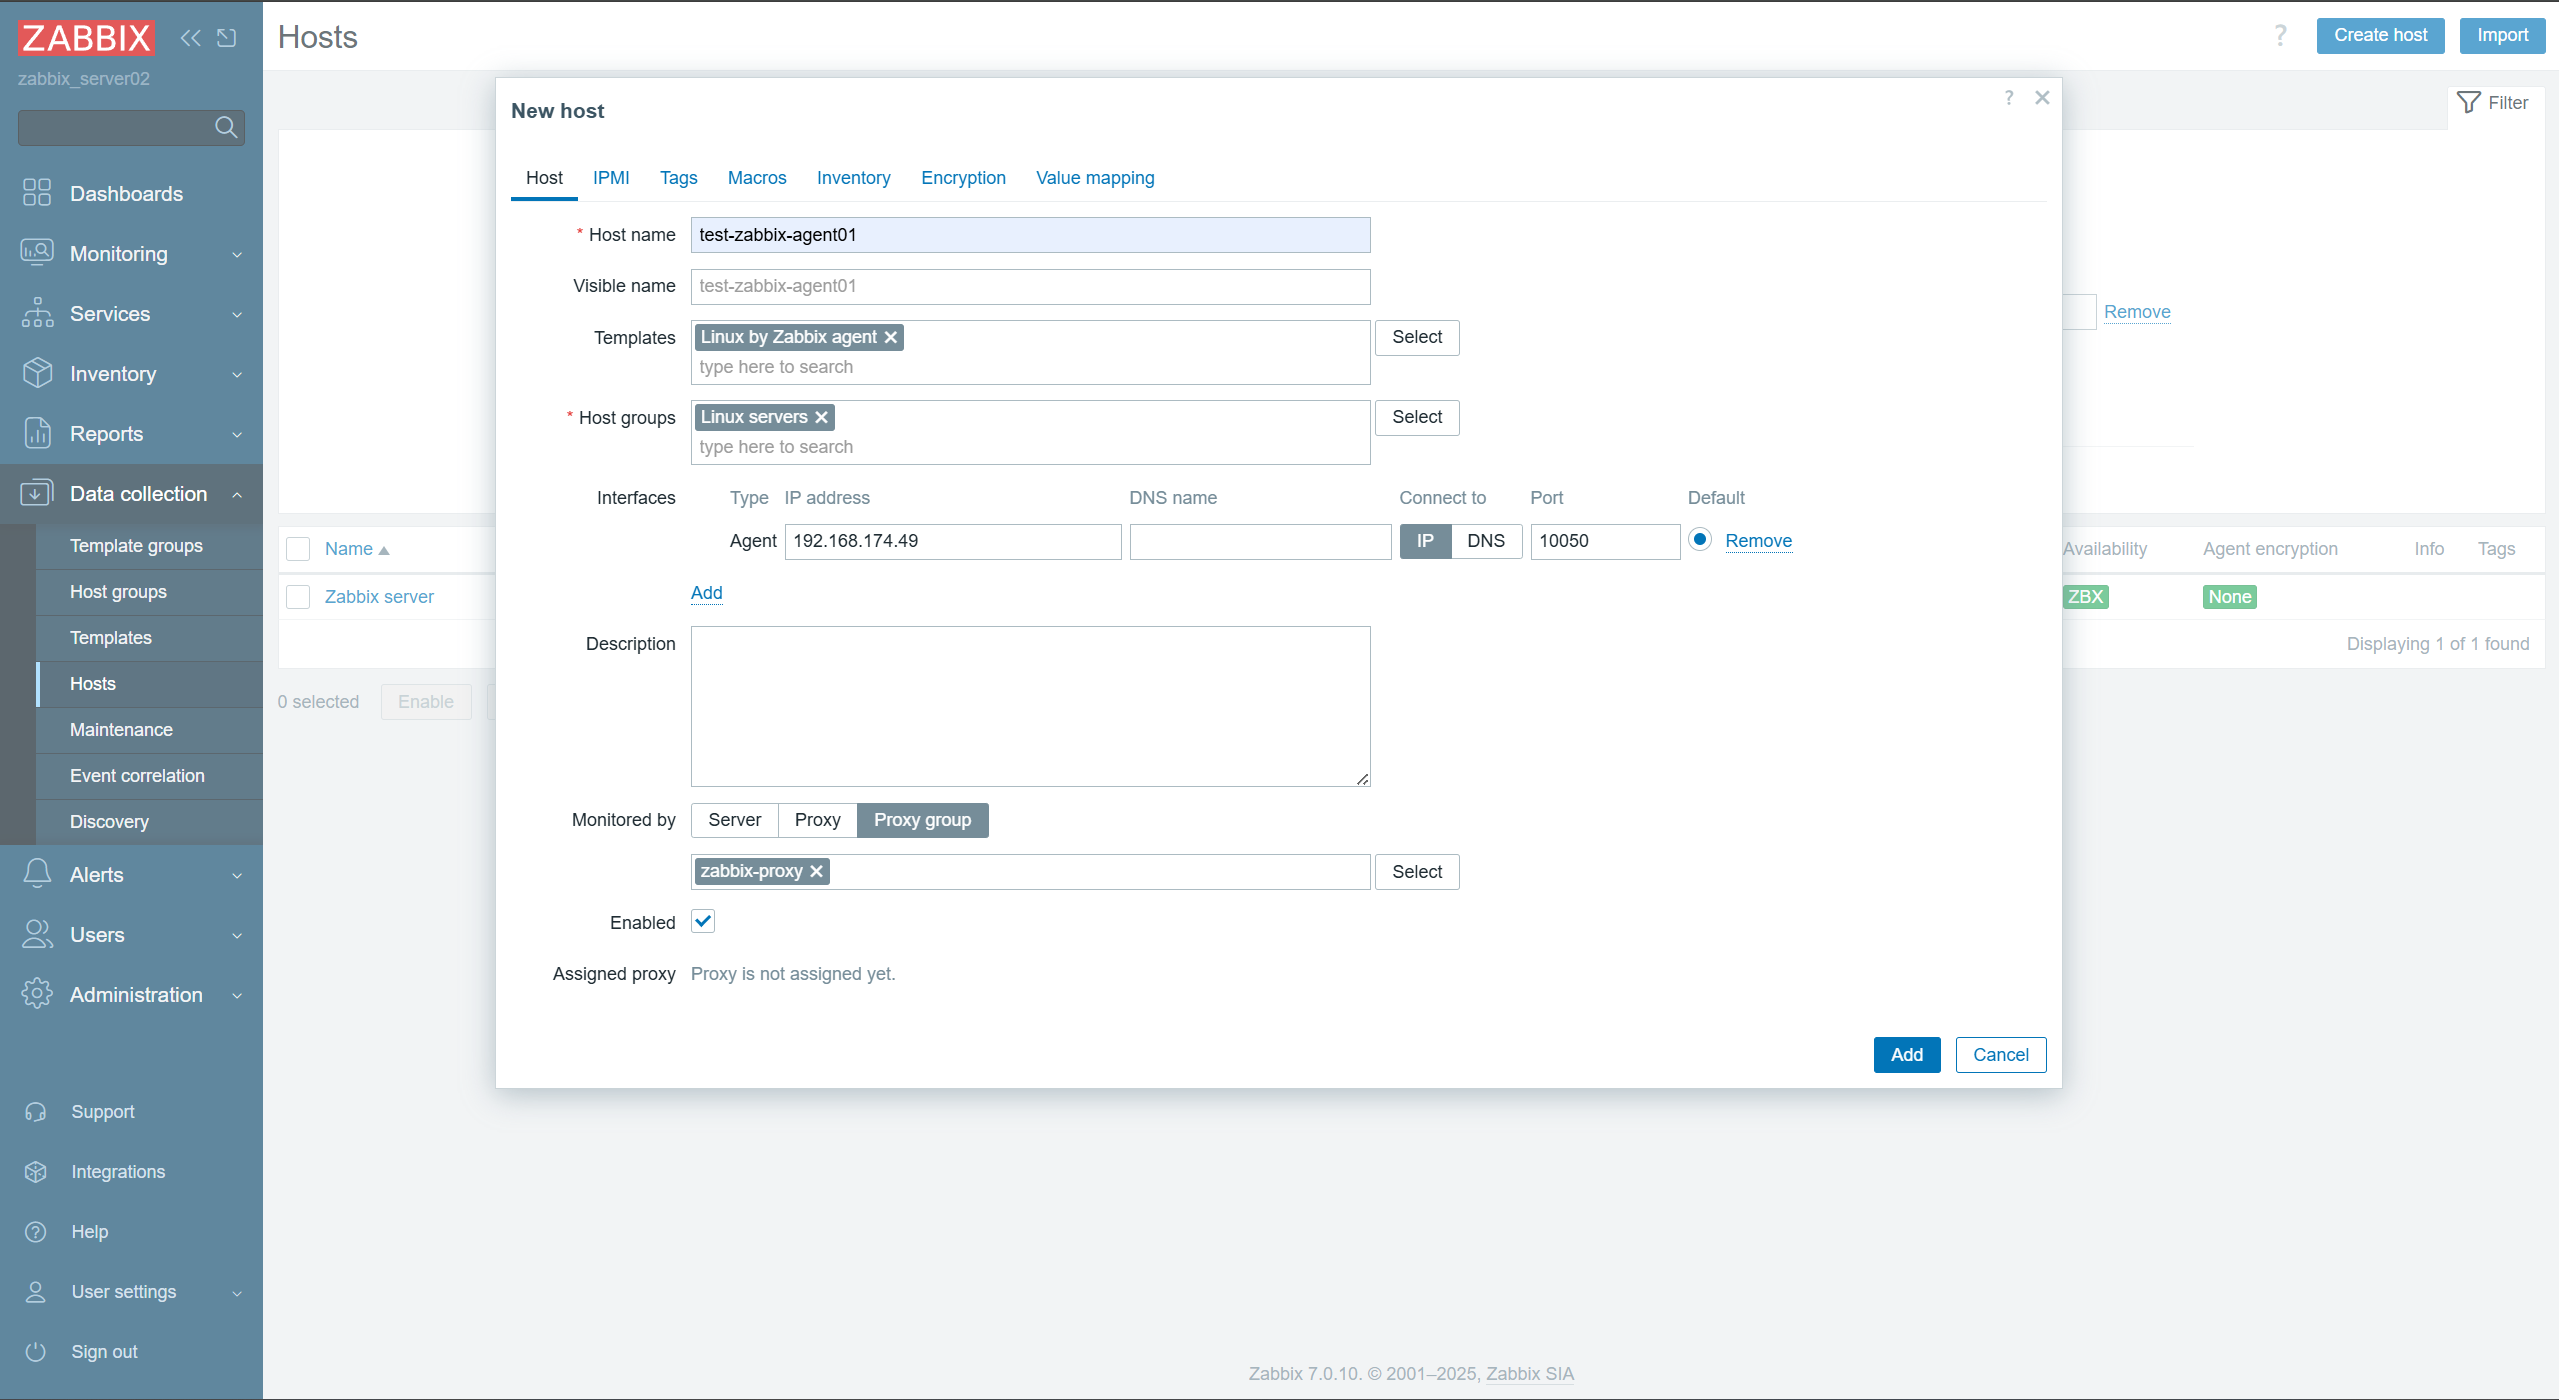This screenshot has height=1400, width=2559.
Task: Expand the Administration menu chevron
Action: 237,996
